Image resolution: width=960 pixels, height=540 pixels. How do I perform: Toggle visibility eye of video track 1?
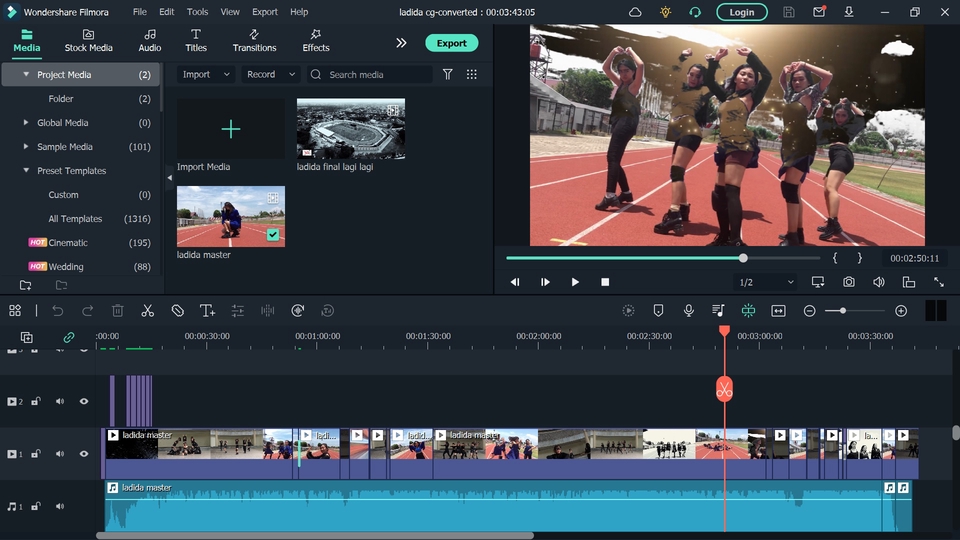(84, 454)
